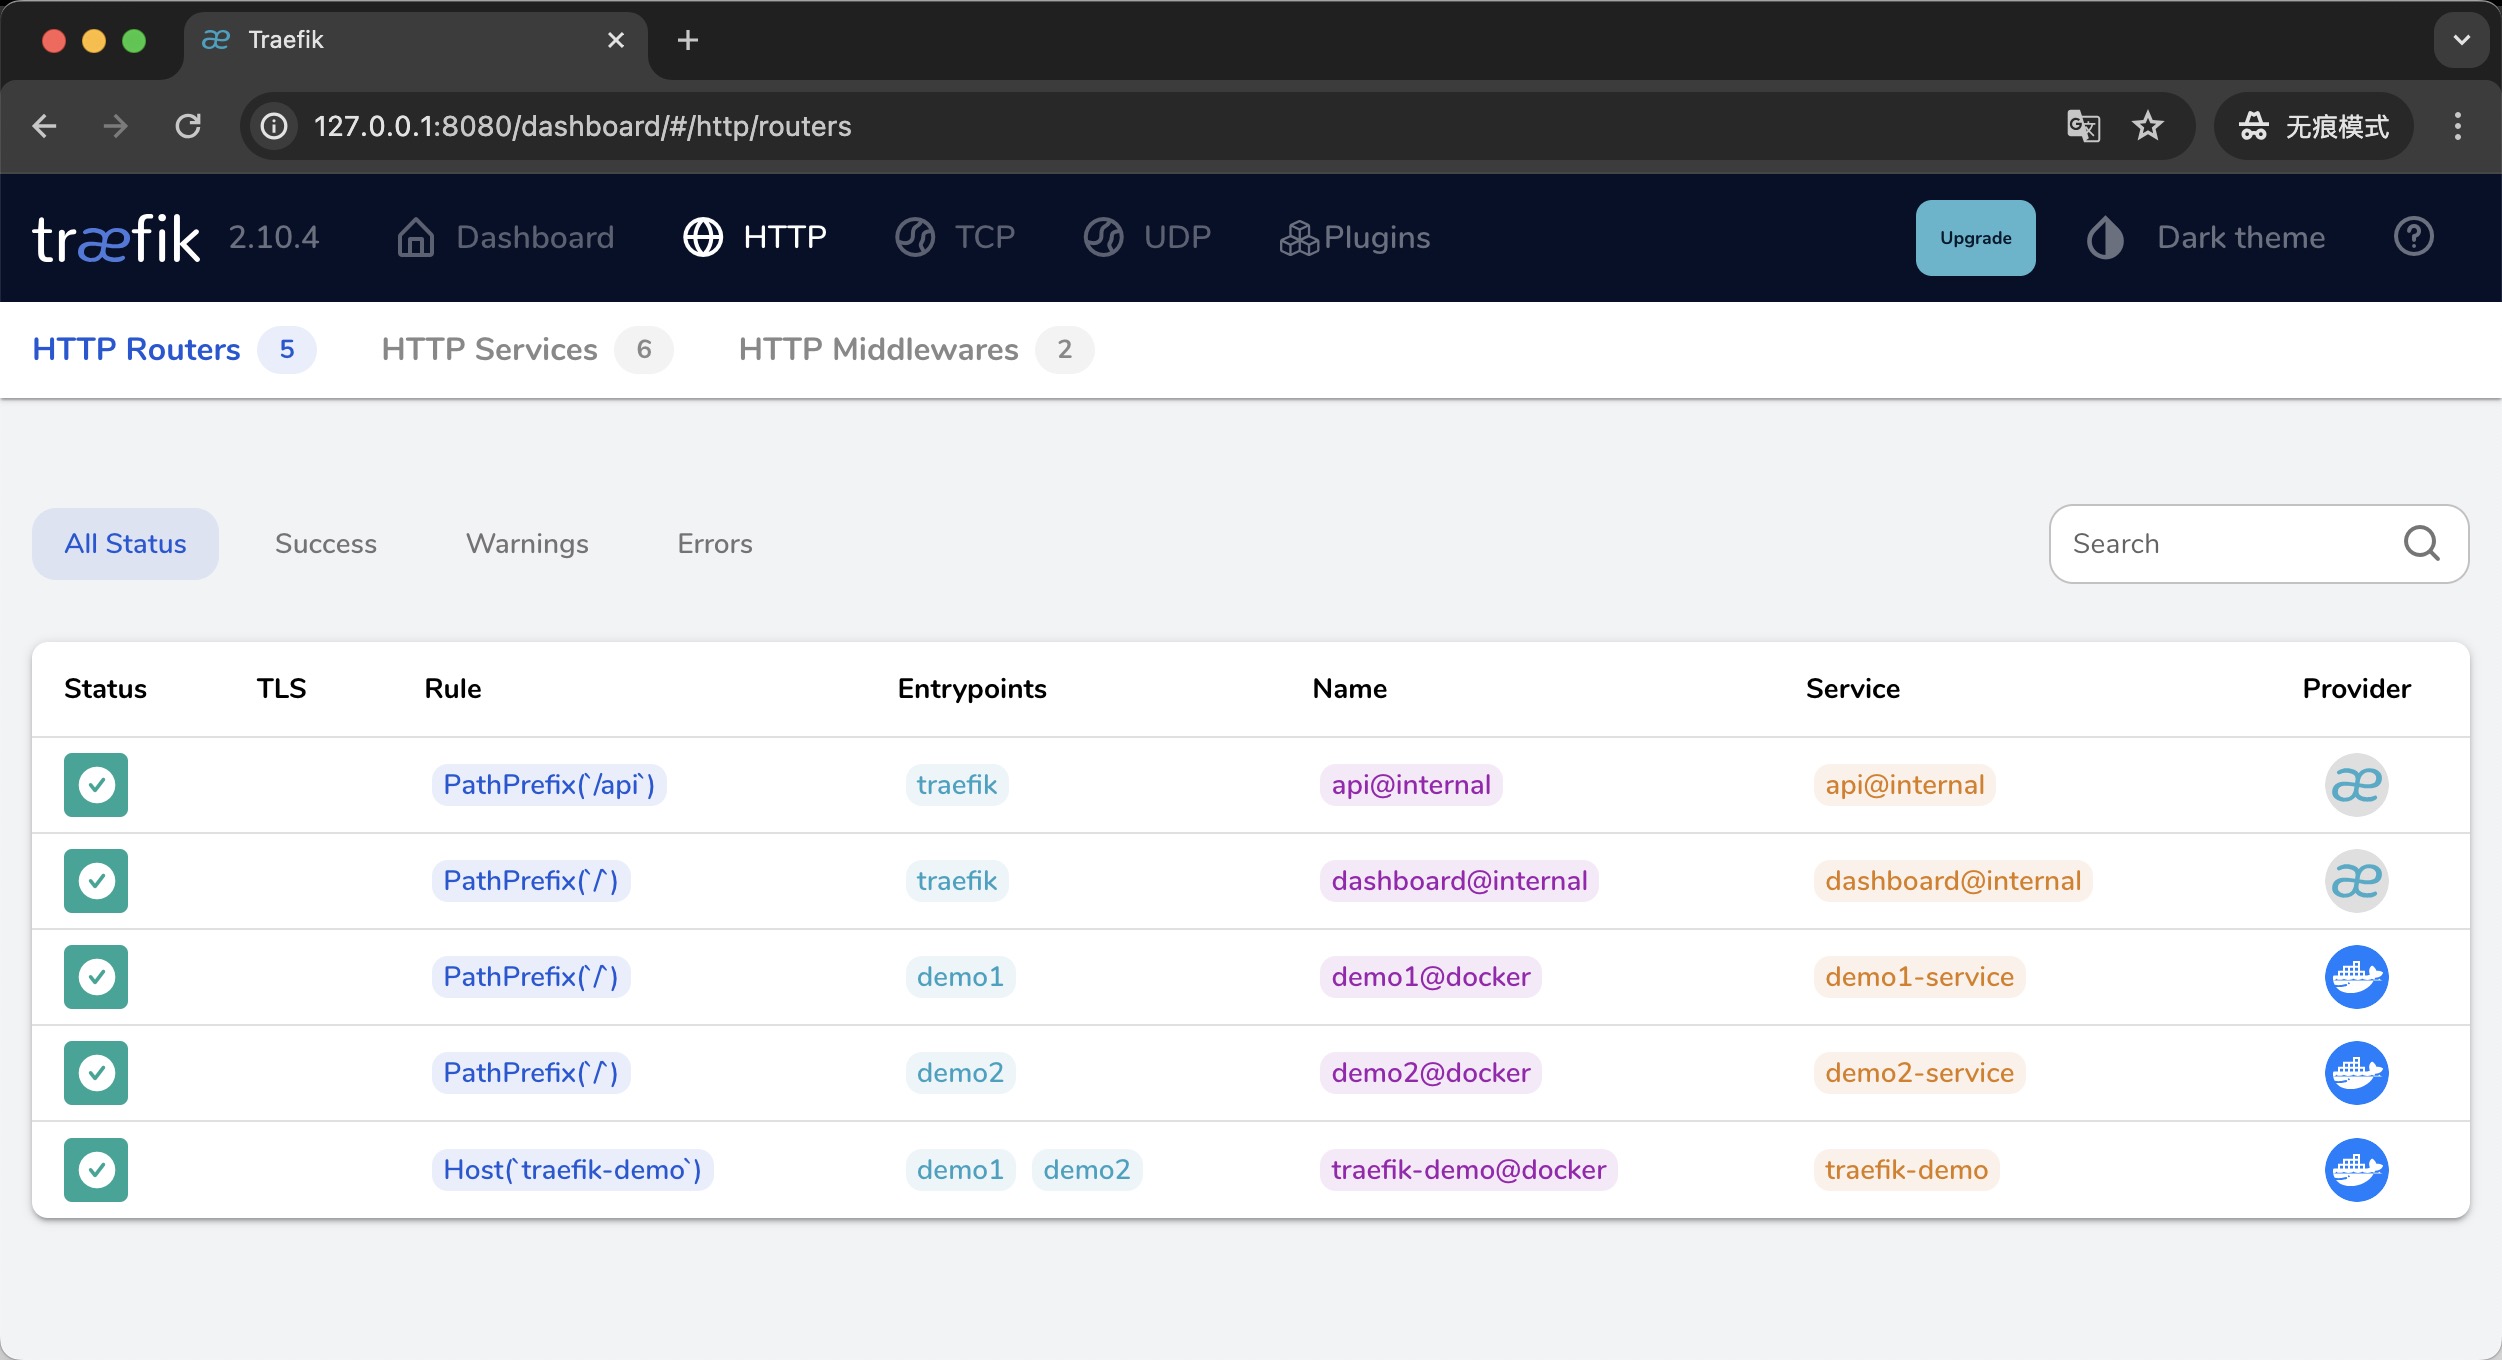Enable the Errors status filter

pos(715,543)
